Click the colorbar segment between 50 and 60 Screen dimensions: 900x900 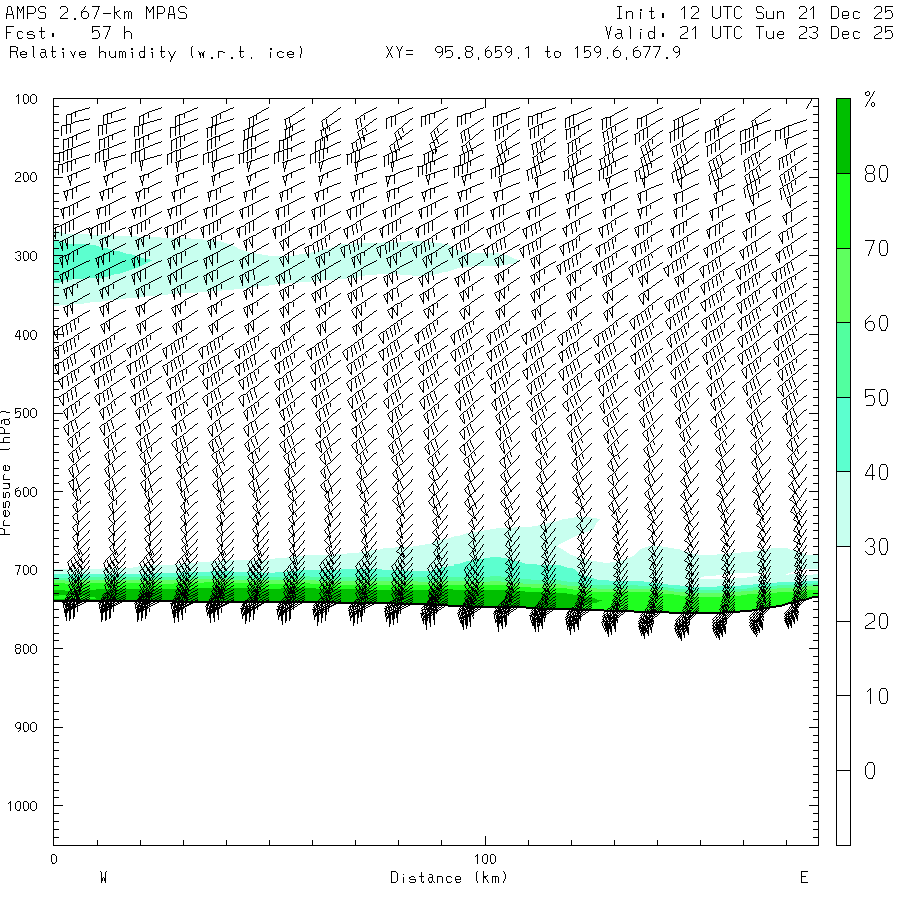click(x=843, y=360)
